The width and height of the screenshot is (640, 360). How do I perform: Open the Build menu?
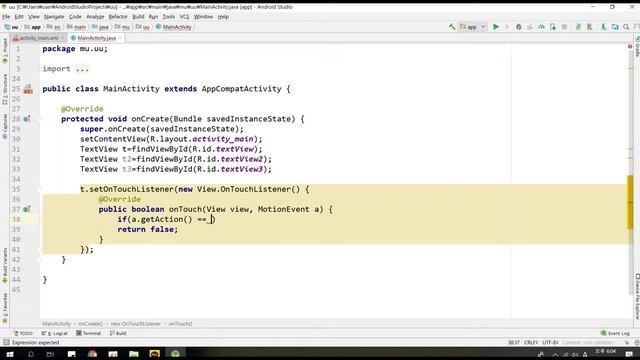(138, 17)
